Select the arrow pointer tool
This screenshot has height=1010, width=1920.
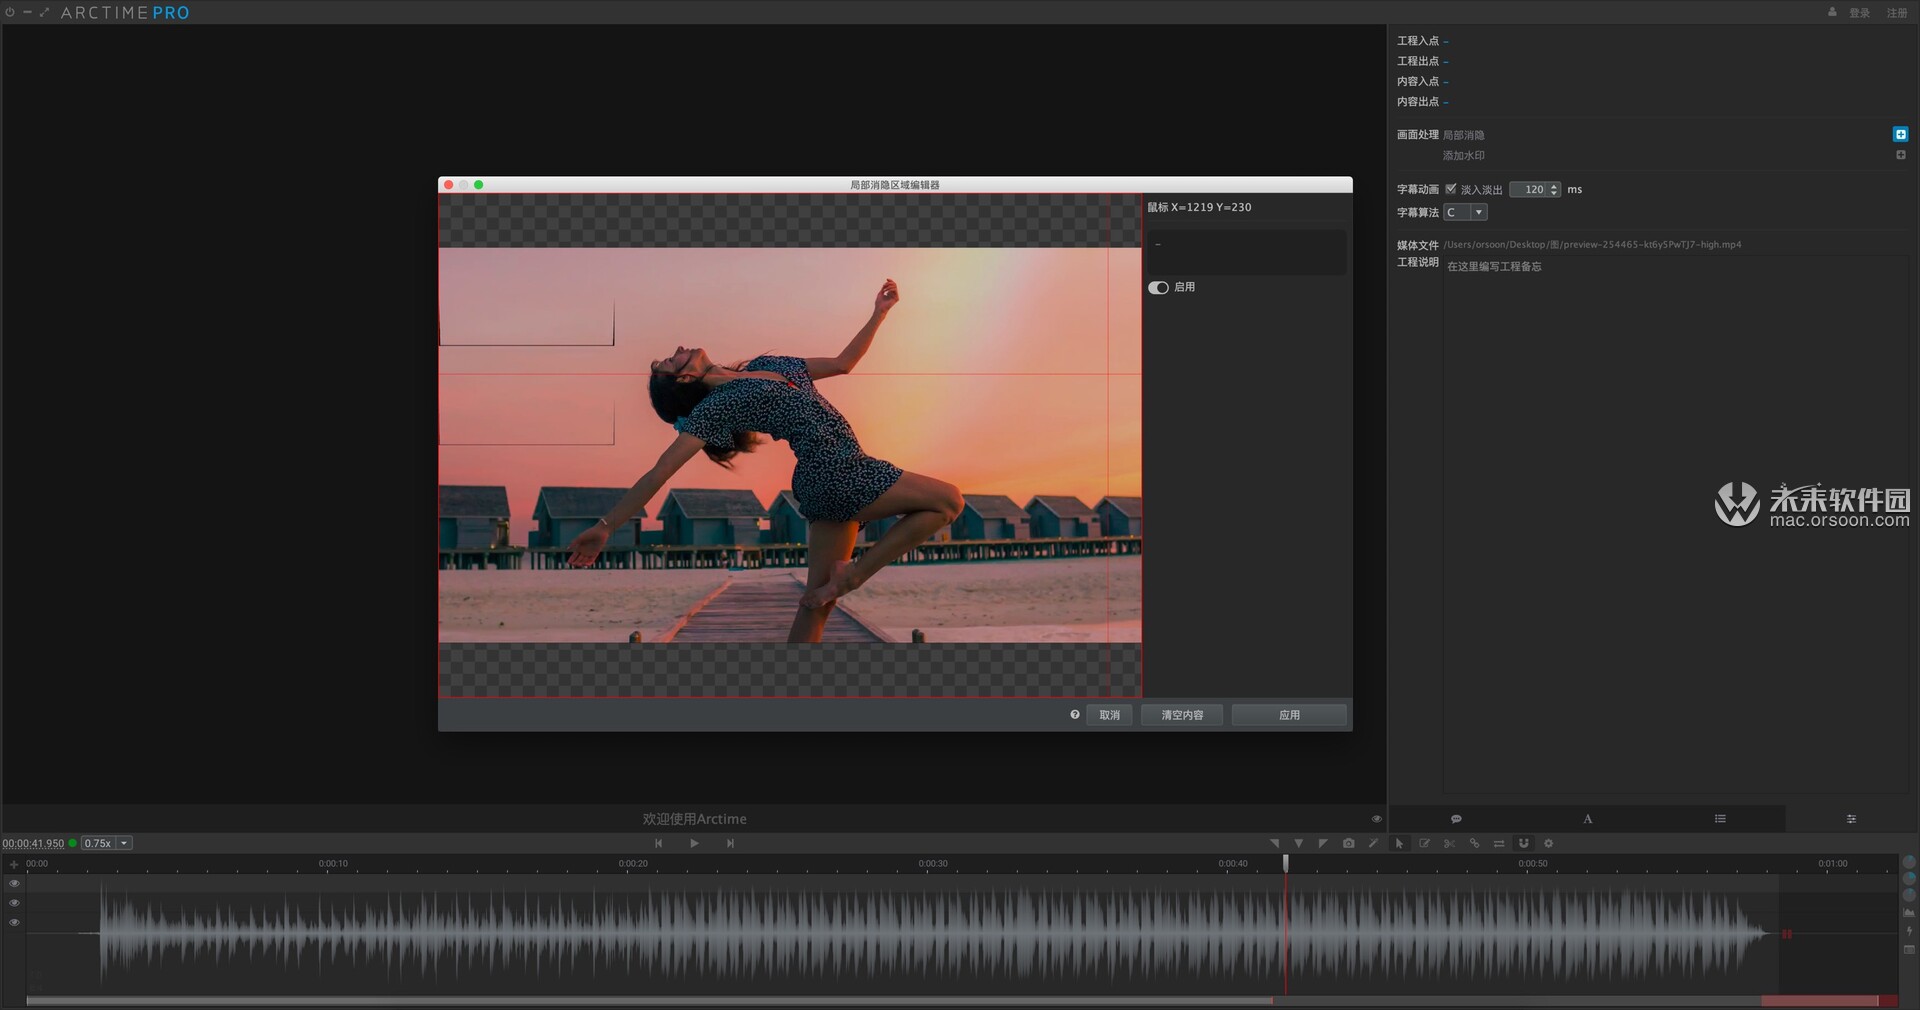click(x=1399, y=844)
